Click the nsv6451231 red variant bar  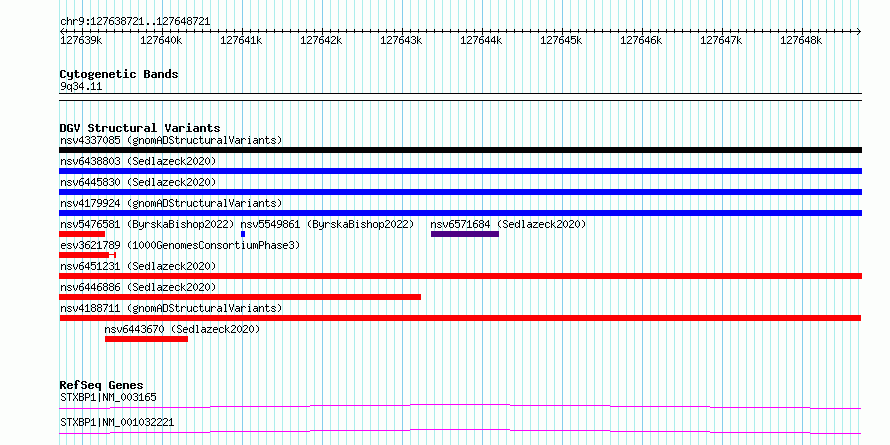pos(460,276)
